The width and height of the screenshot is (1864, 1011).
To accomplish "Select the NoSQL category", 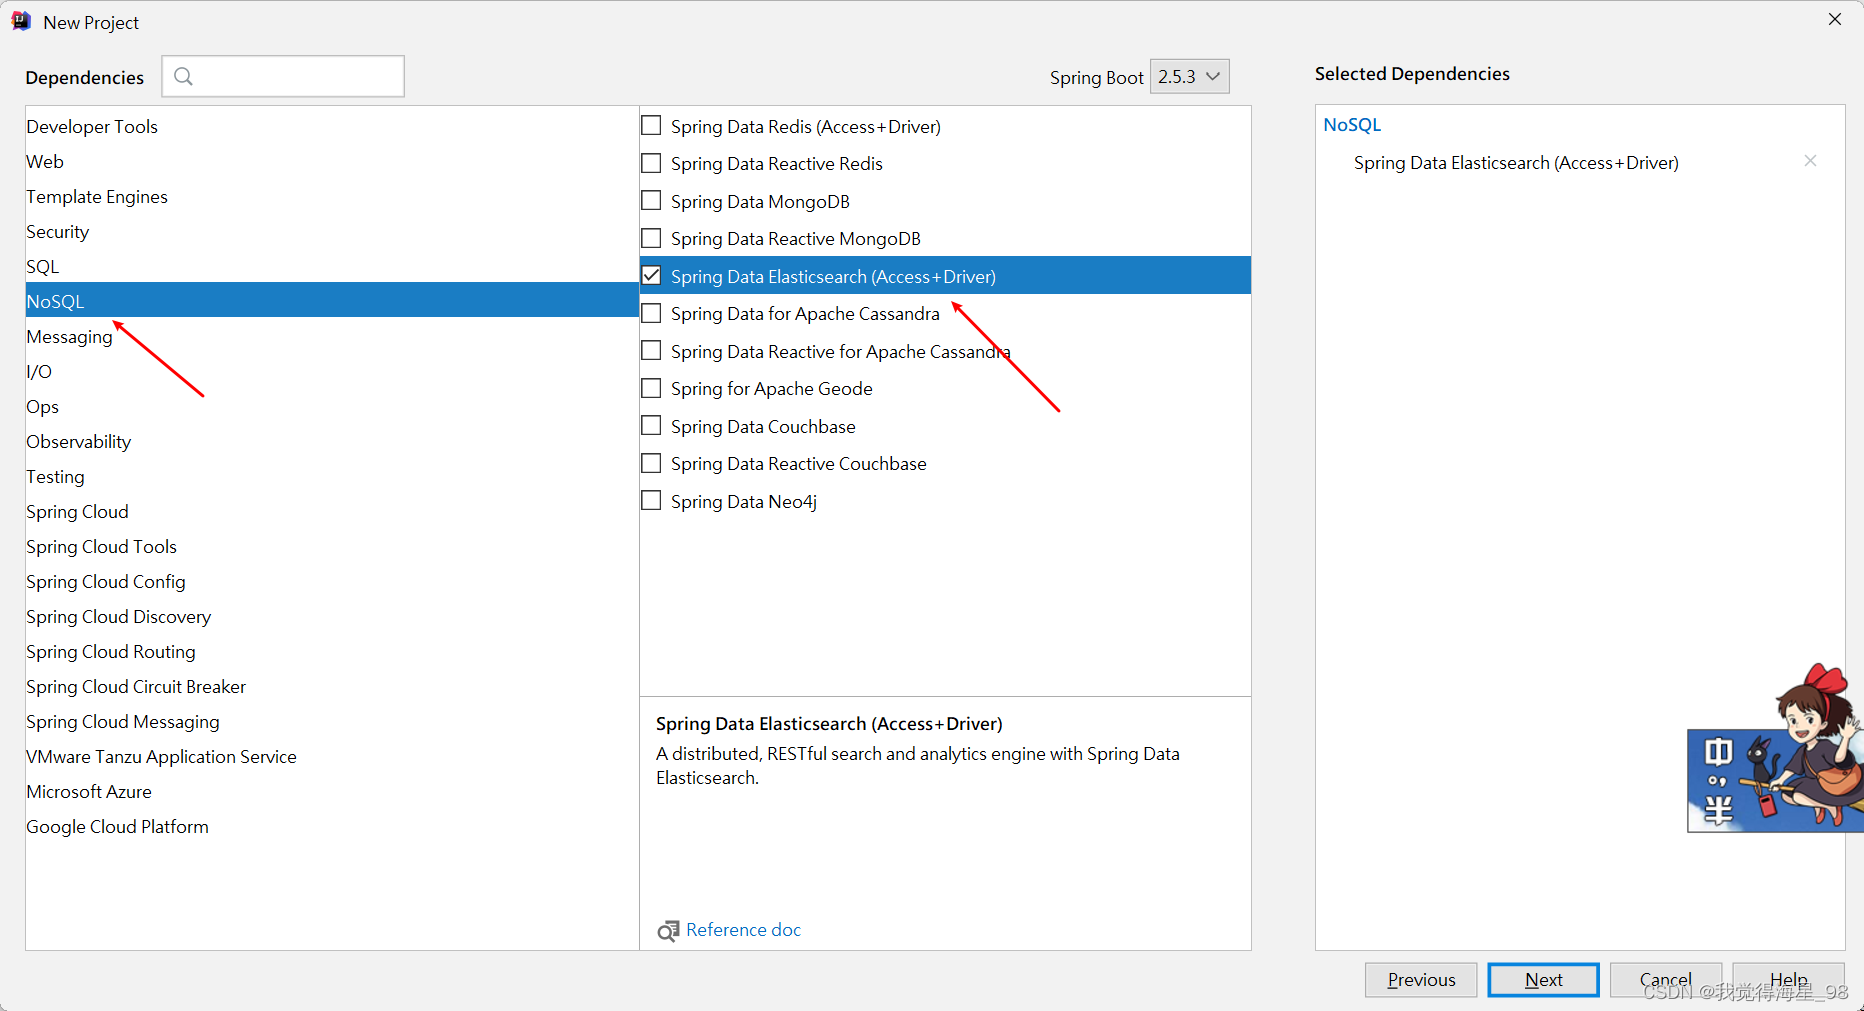I will 332,301.
